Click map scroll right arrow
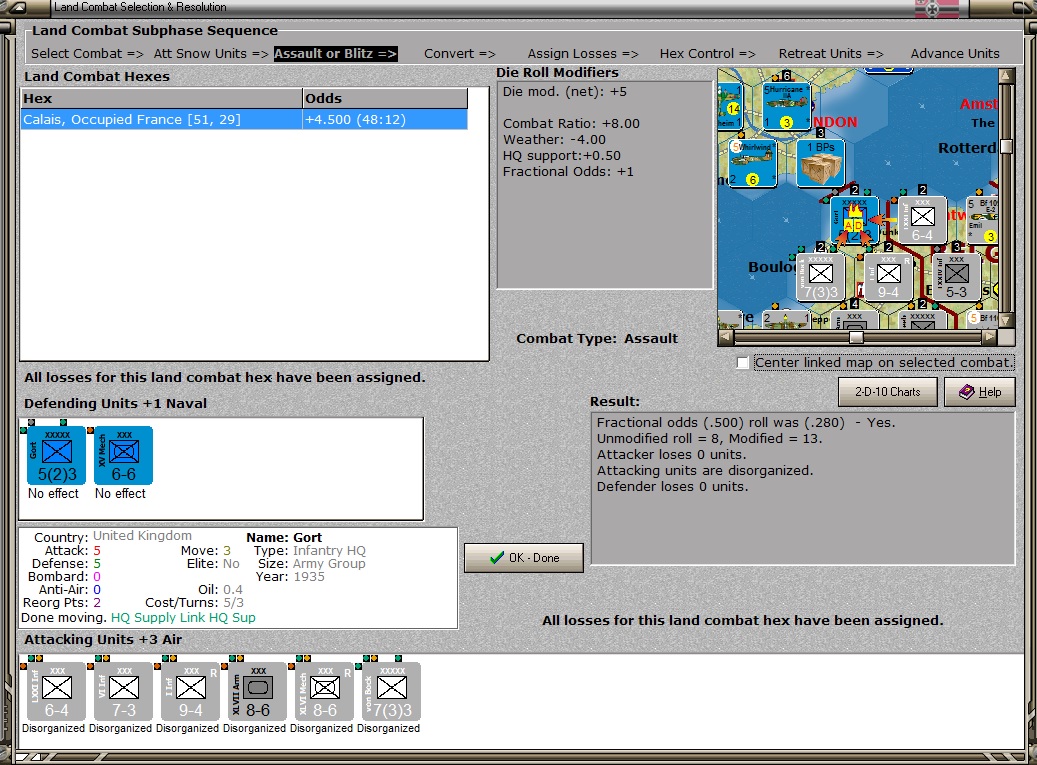This screenshot has width=1037, height=765. click(989, 338)
